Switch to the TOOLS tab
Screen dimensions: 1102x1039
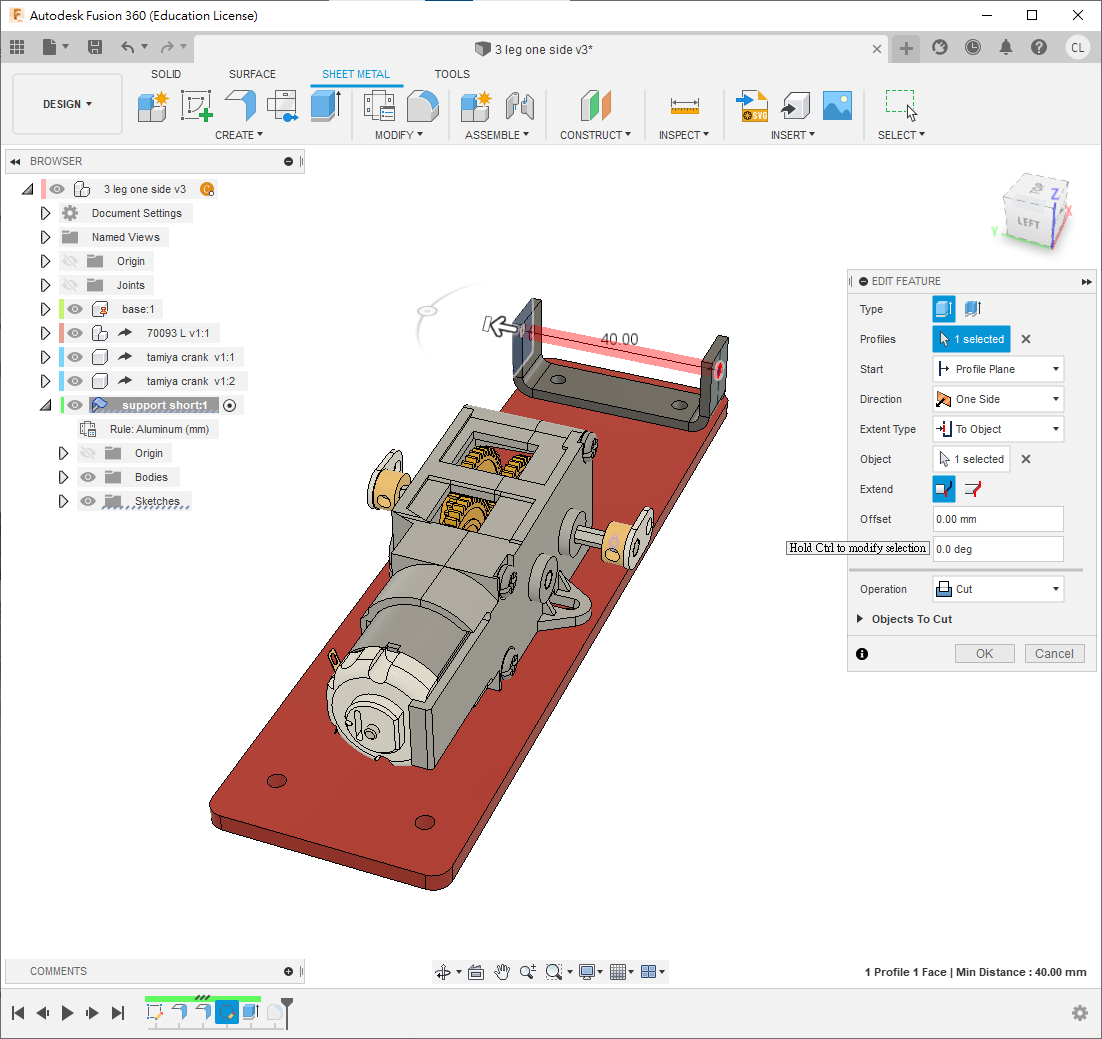click(x=452, y=74)
